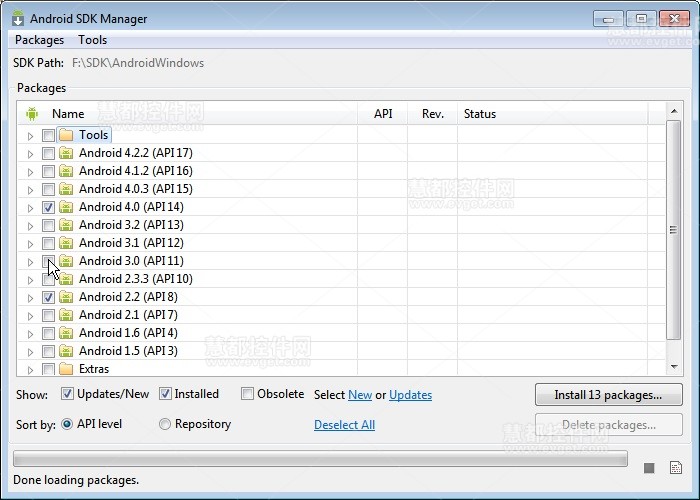Enable the Obsolete show filter
Viewport: 700px width, 500px height.
[247, 394]
